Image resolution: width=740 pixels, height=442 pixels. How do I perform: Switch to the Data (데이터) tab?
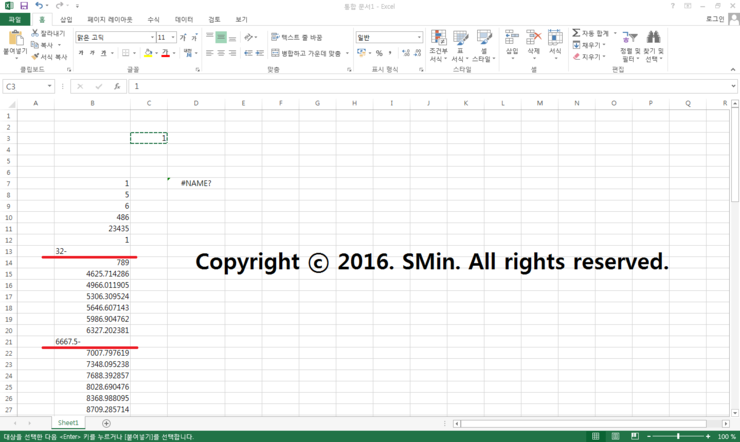coord(184,19)
